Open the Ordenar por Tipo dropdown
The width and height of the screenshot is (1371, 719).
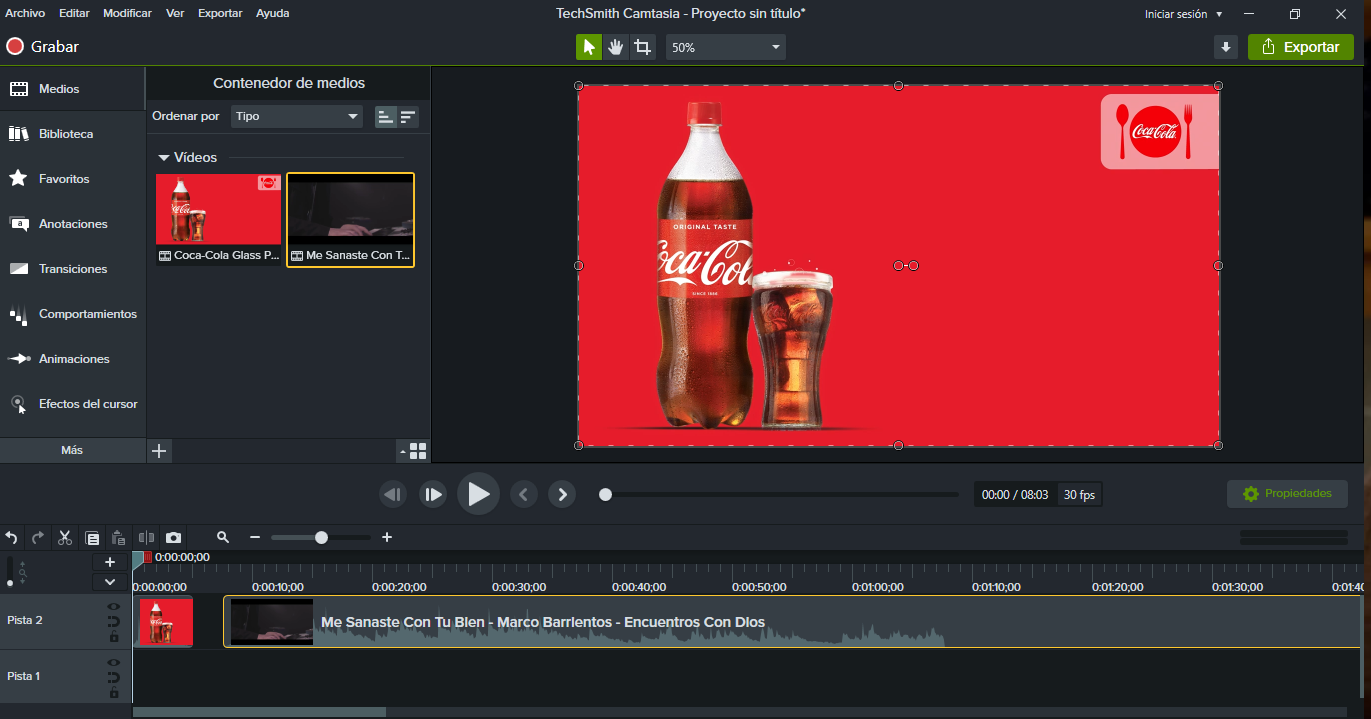[297, 117]
